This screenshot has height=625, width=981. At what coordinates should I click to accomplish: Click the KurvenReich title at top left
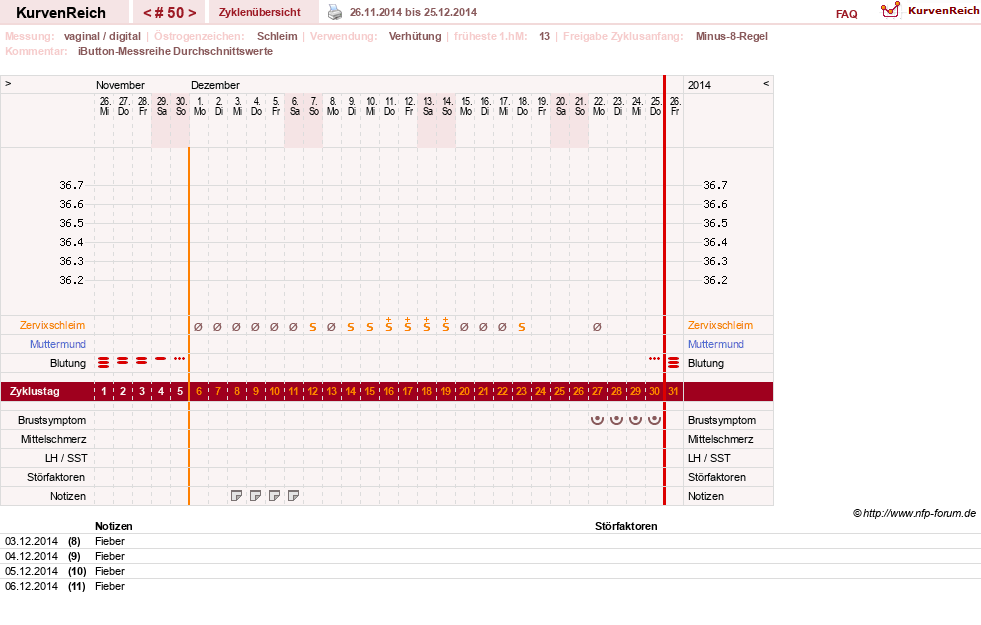(x=61, y=13)
